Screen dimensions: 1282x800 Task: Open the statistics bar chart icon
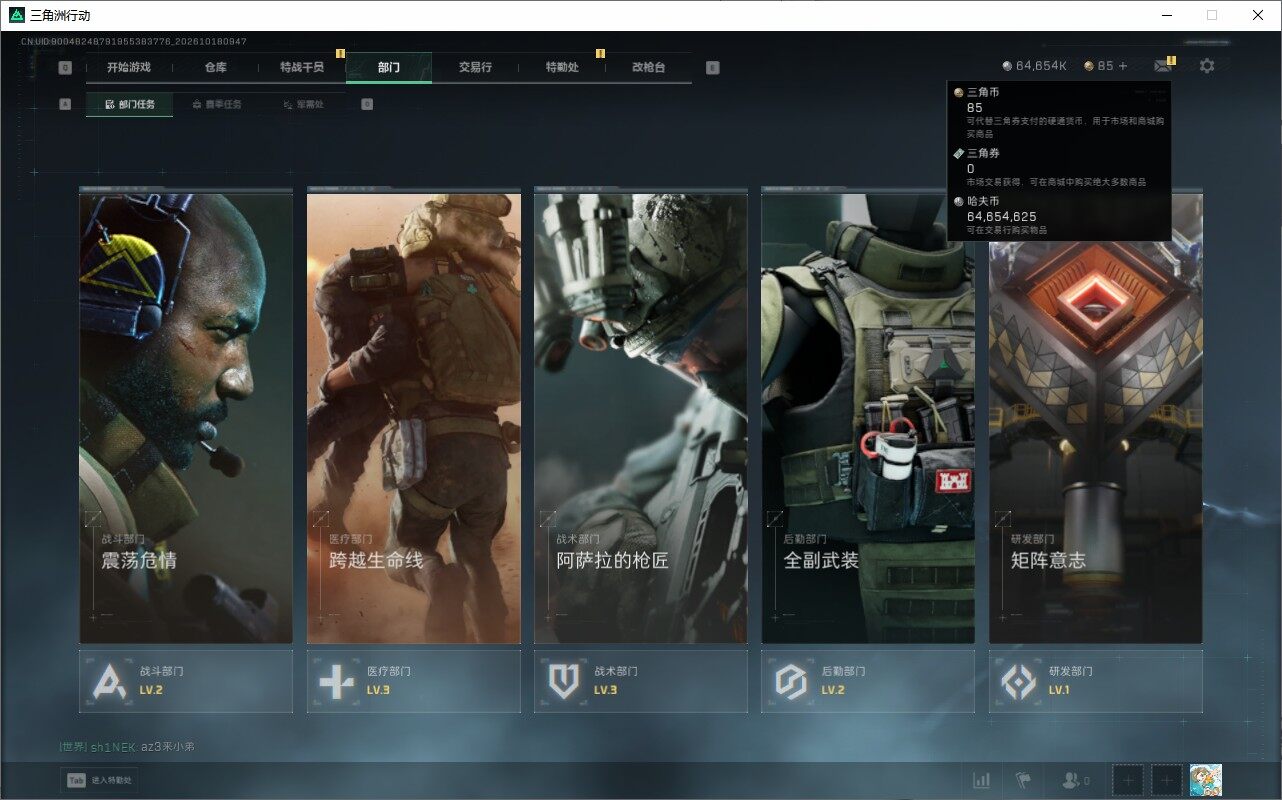(982, 780)
